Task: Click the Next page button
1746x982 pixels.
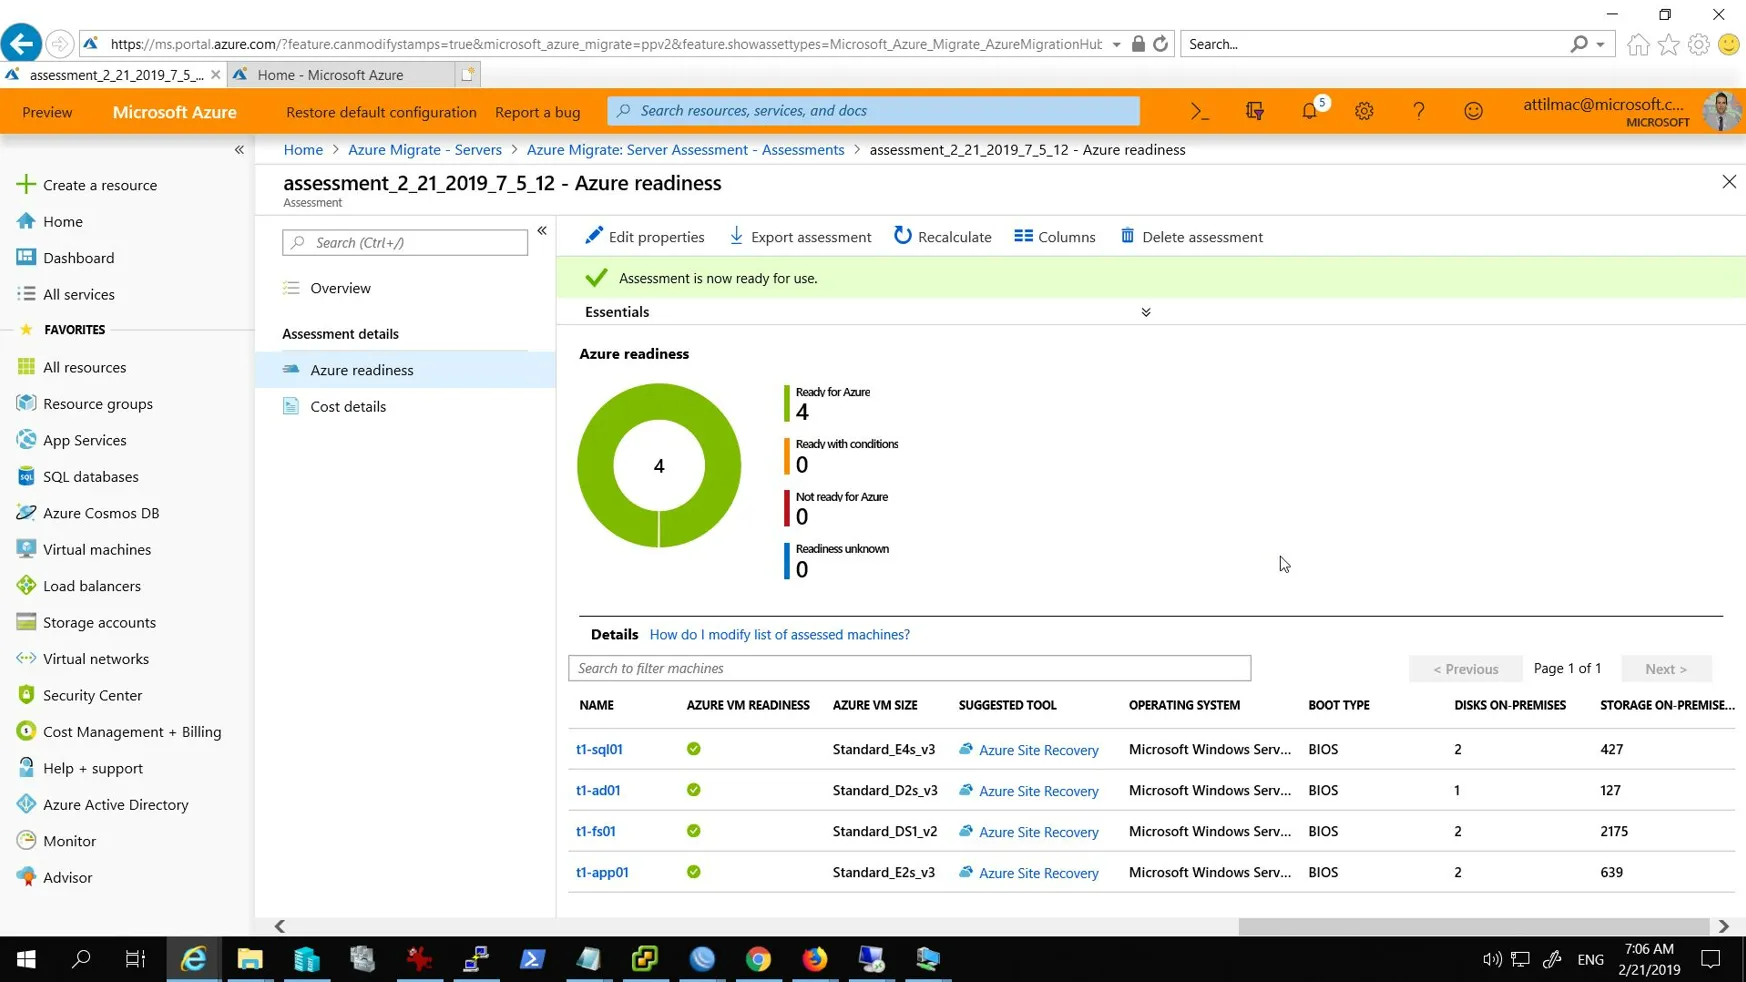Action: [x=1666, y=668]
